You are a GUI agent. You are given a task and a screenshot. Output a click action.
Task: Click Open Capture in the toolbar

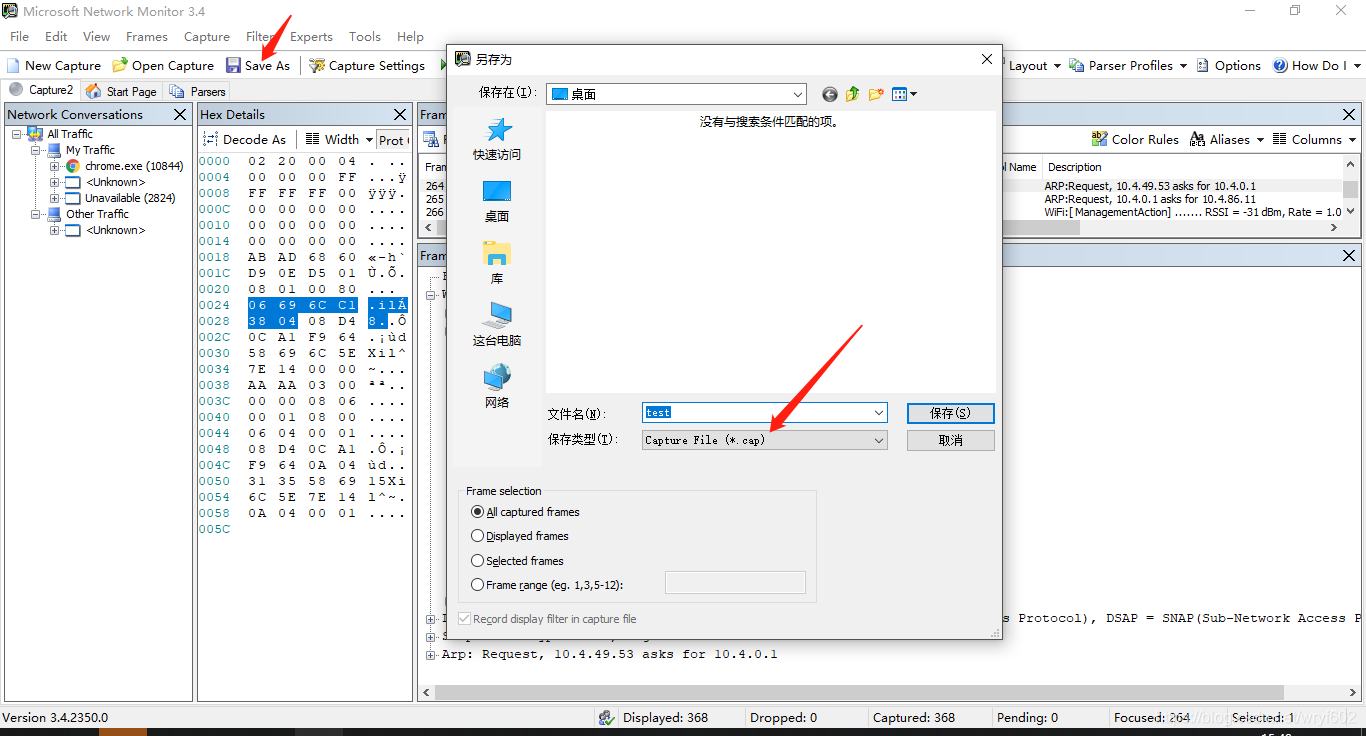(163, 65)
